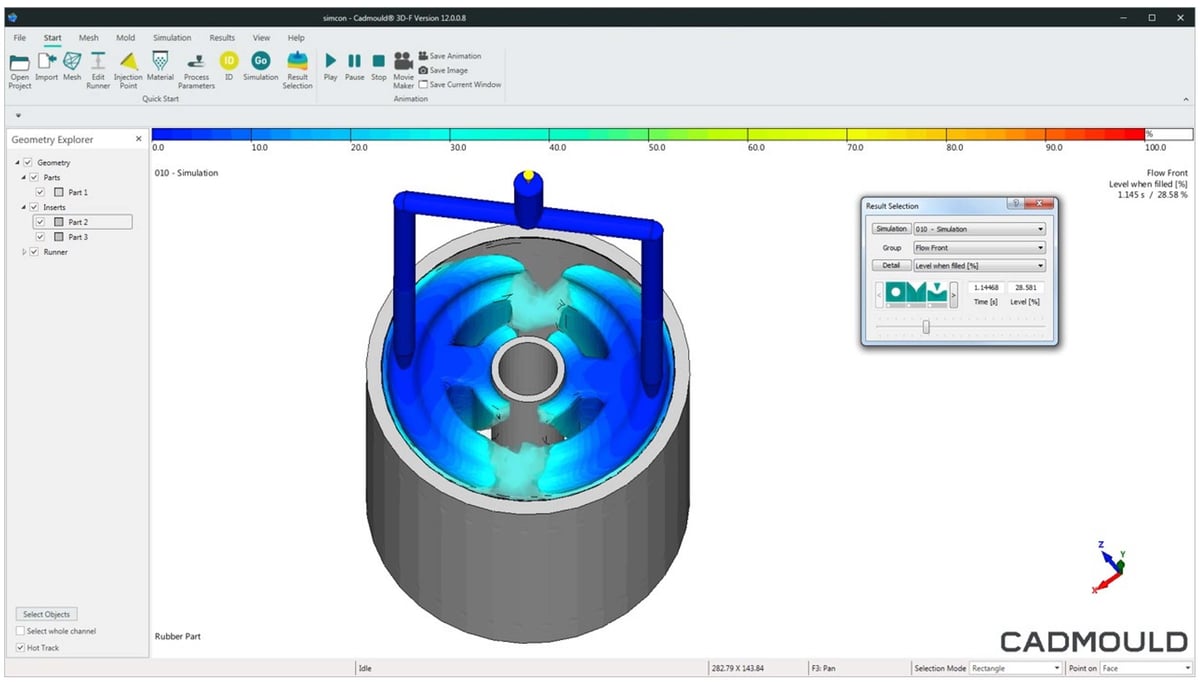The height and width of the screenshot is (682, 1200).
Task: Collapse the Inserts tree node
Action: coord(24,207)
